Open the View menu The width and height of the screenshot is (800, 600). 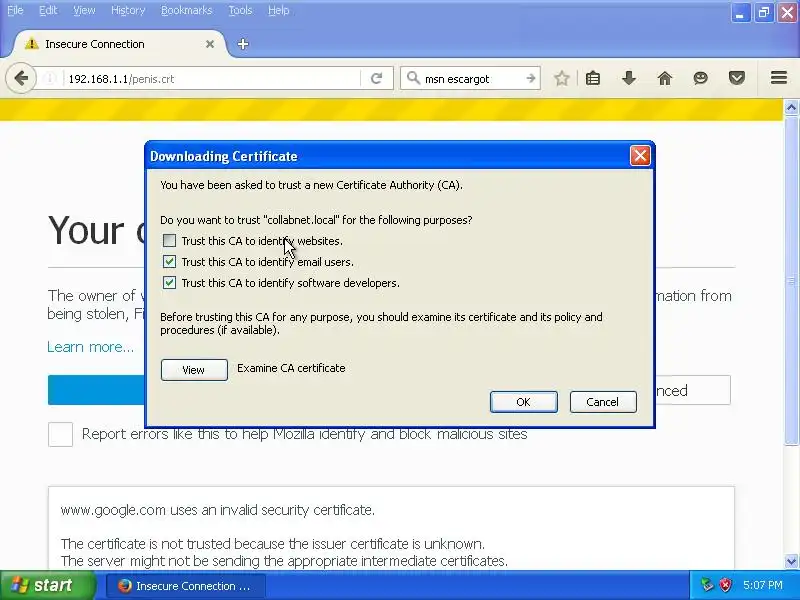point(84,10)
